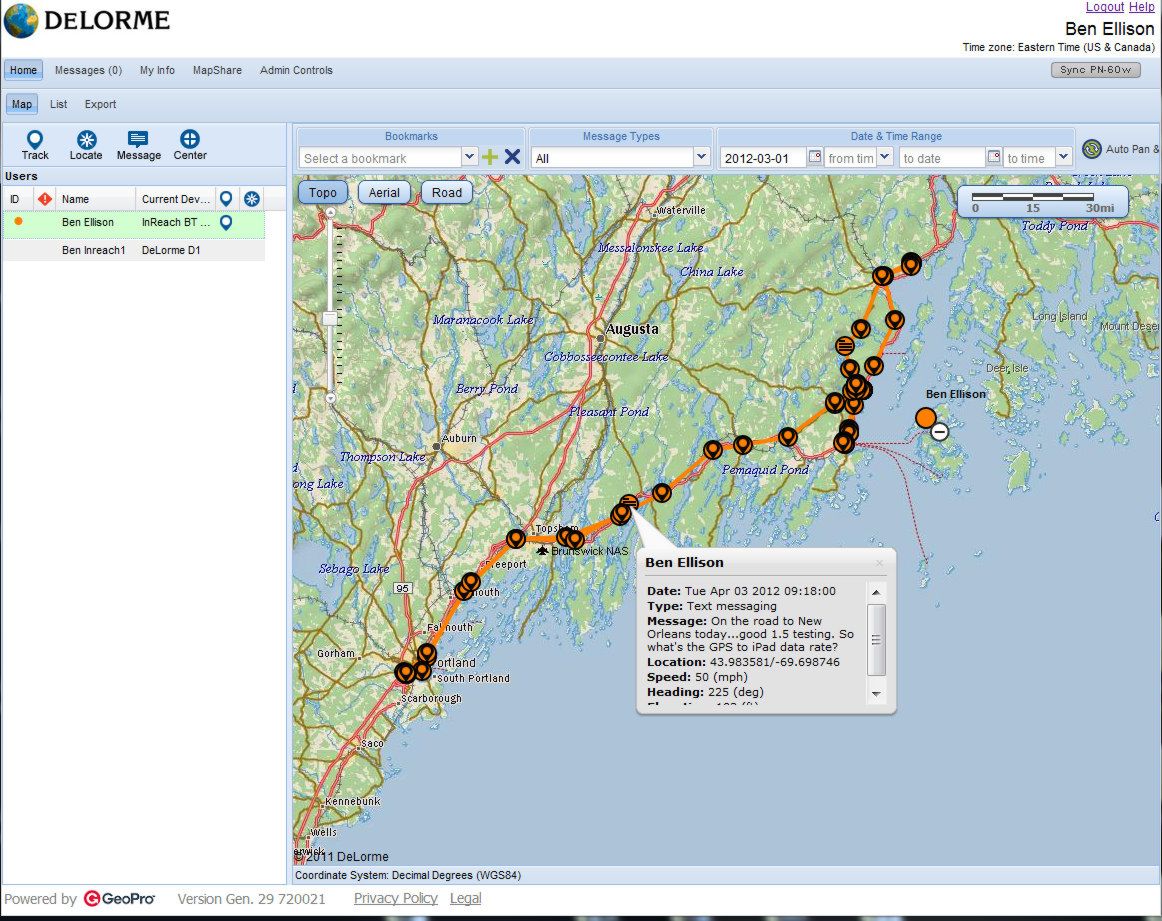Click the 'from time' input field
Image resolution: width=1162 pixels, height=921 pixels.
pyautogui.click(x=850, y=158)
